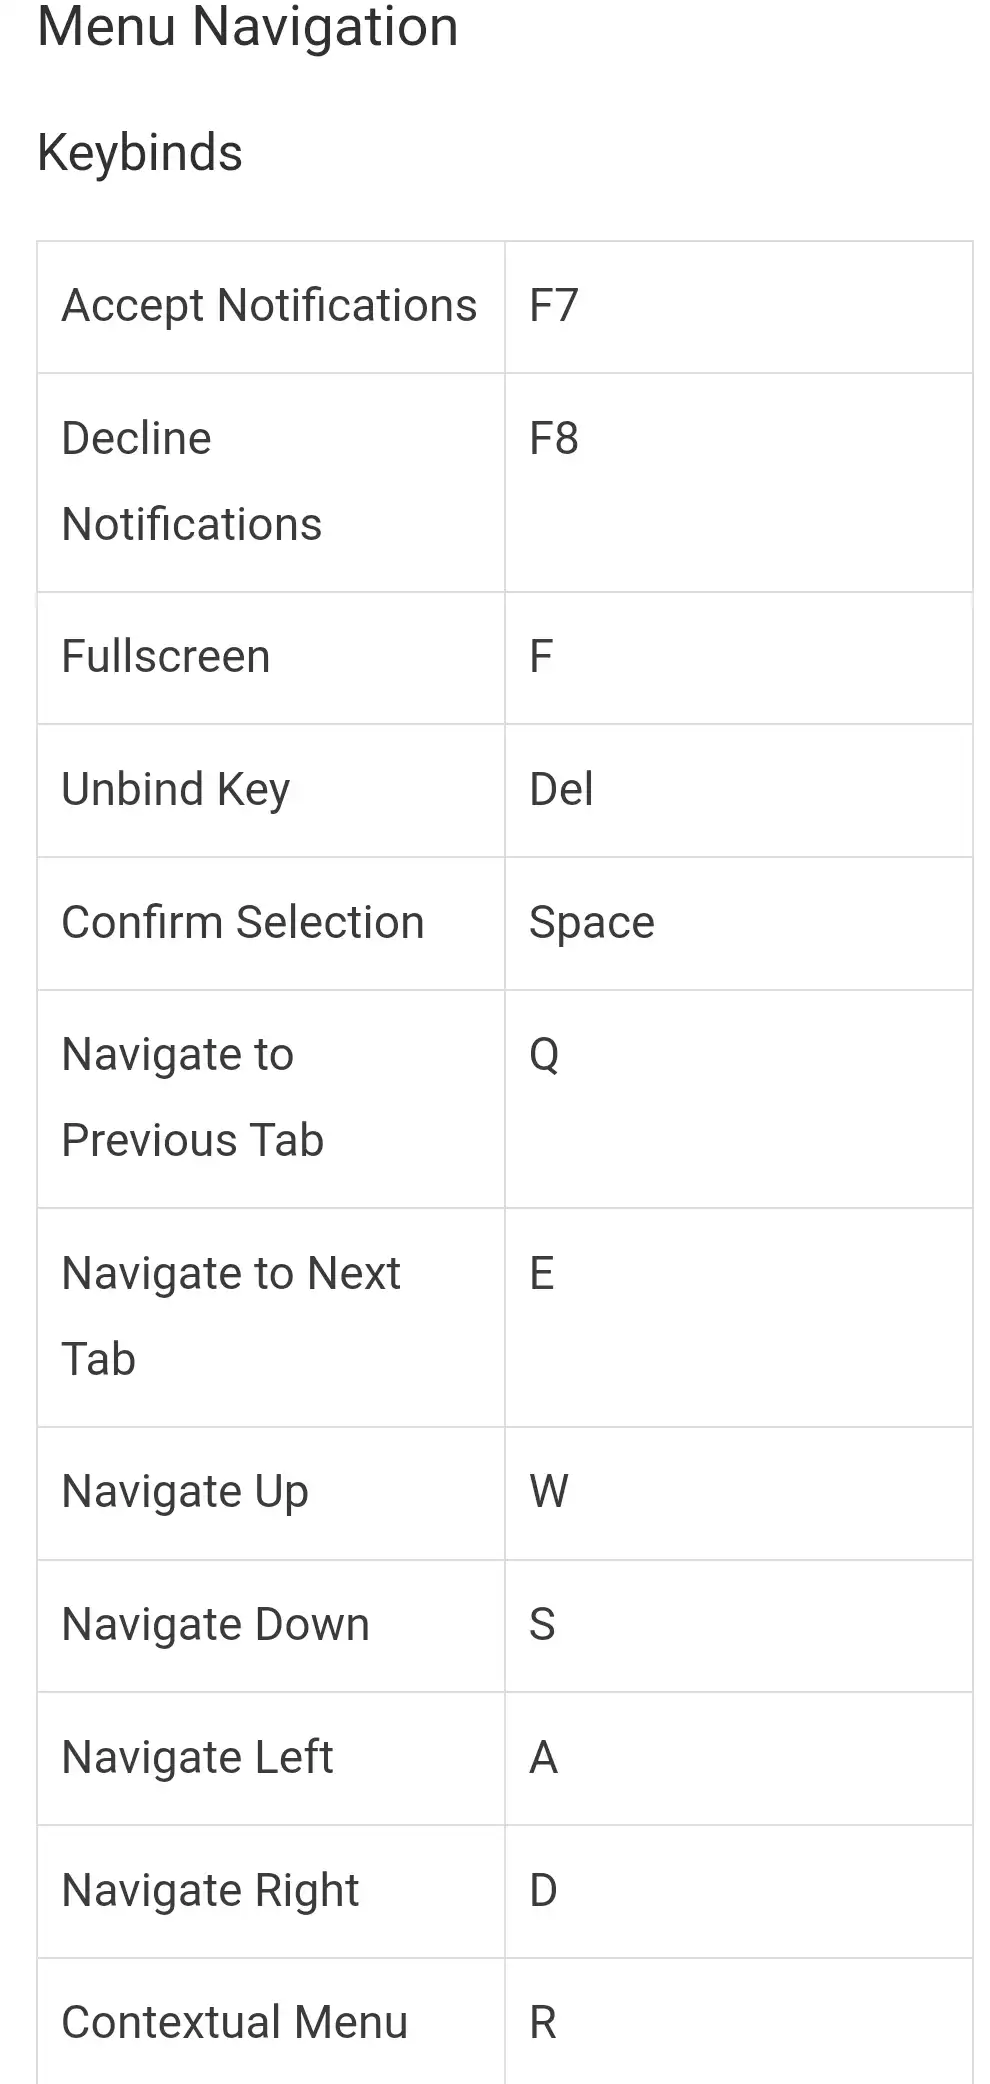990x2084 pixels.
Task: Select the Accept Notifications cell
Action: (x=269, y=306)
